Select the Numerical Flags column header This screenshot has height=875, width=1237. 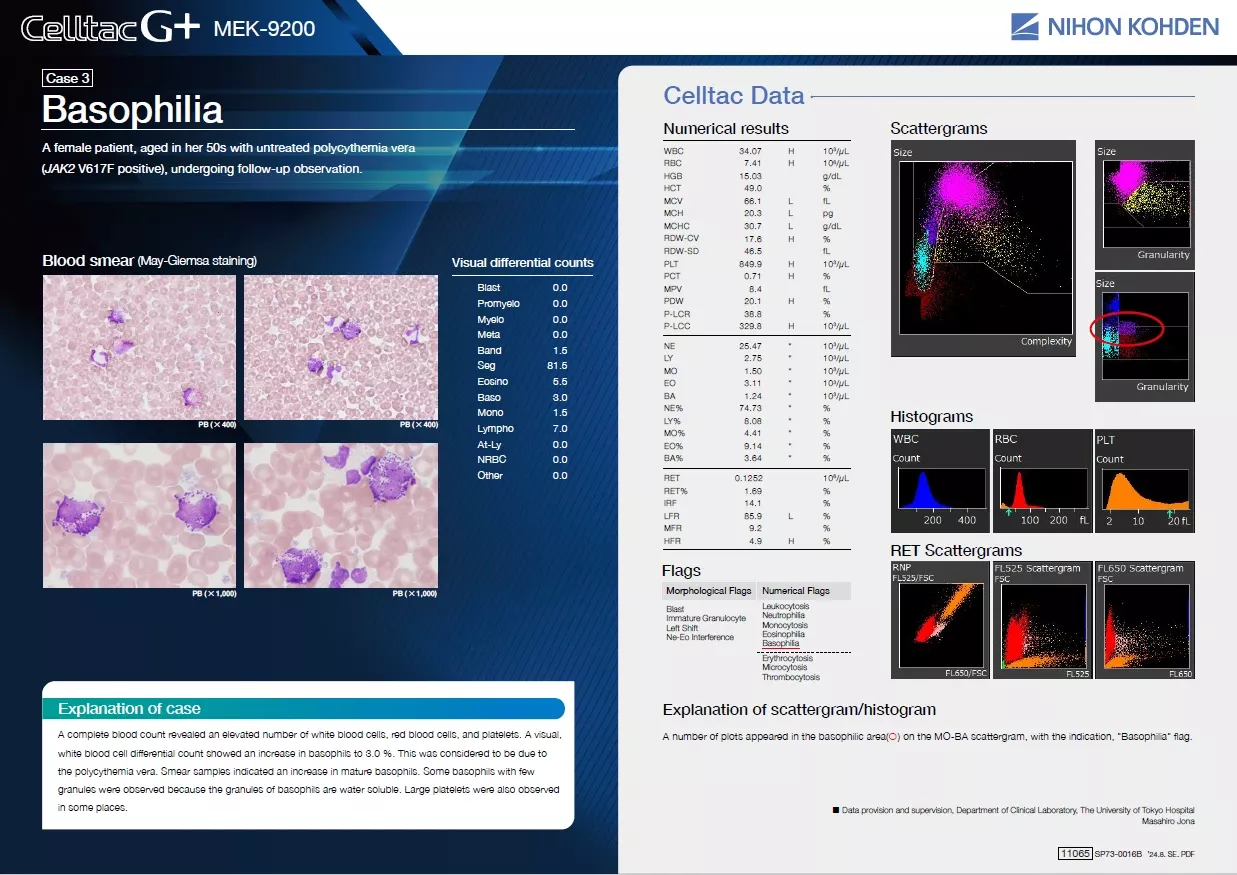pyautogui.click(x=796, y=591)
